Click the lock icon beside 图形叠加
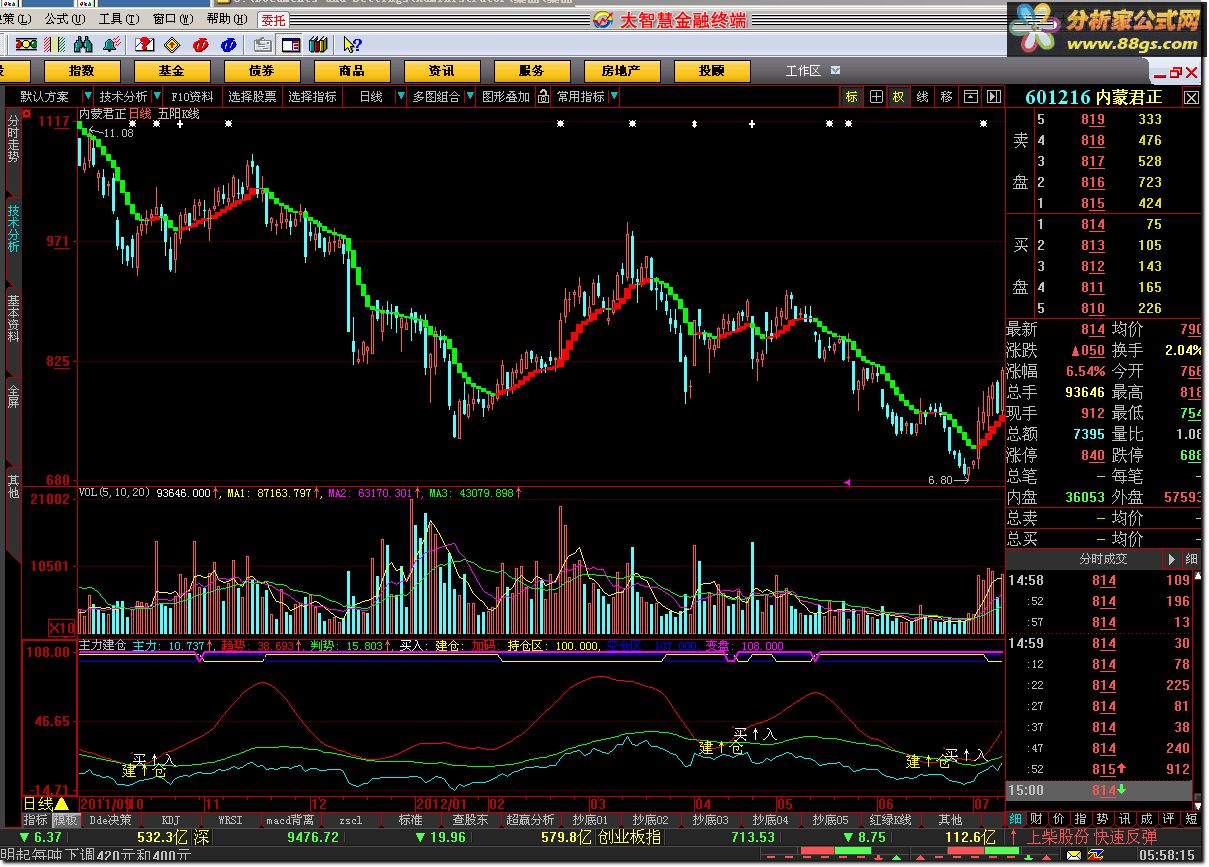 point(543,97)
